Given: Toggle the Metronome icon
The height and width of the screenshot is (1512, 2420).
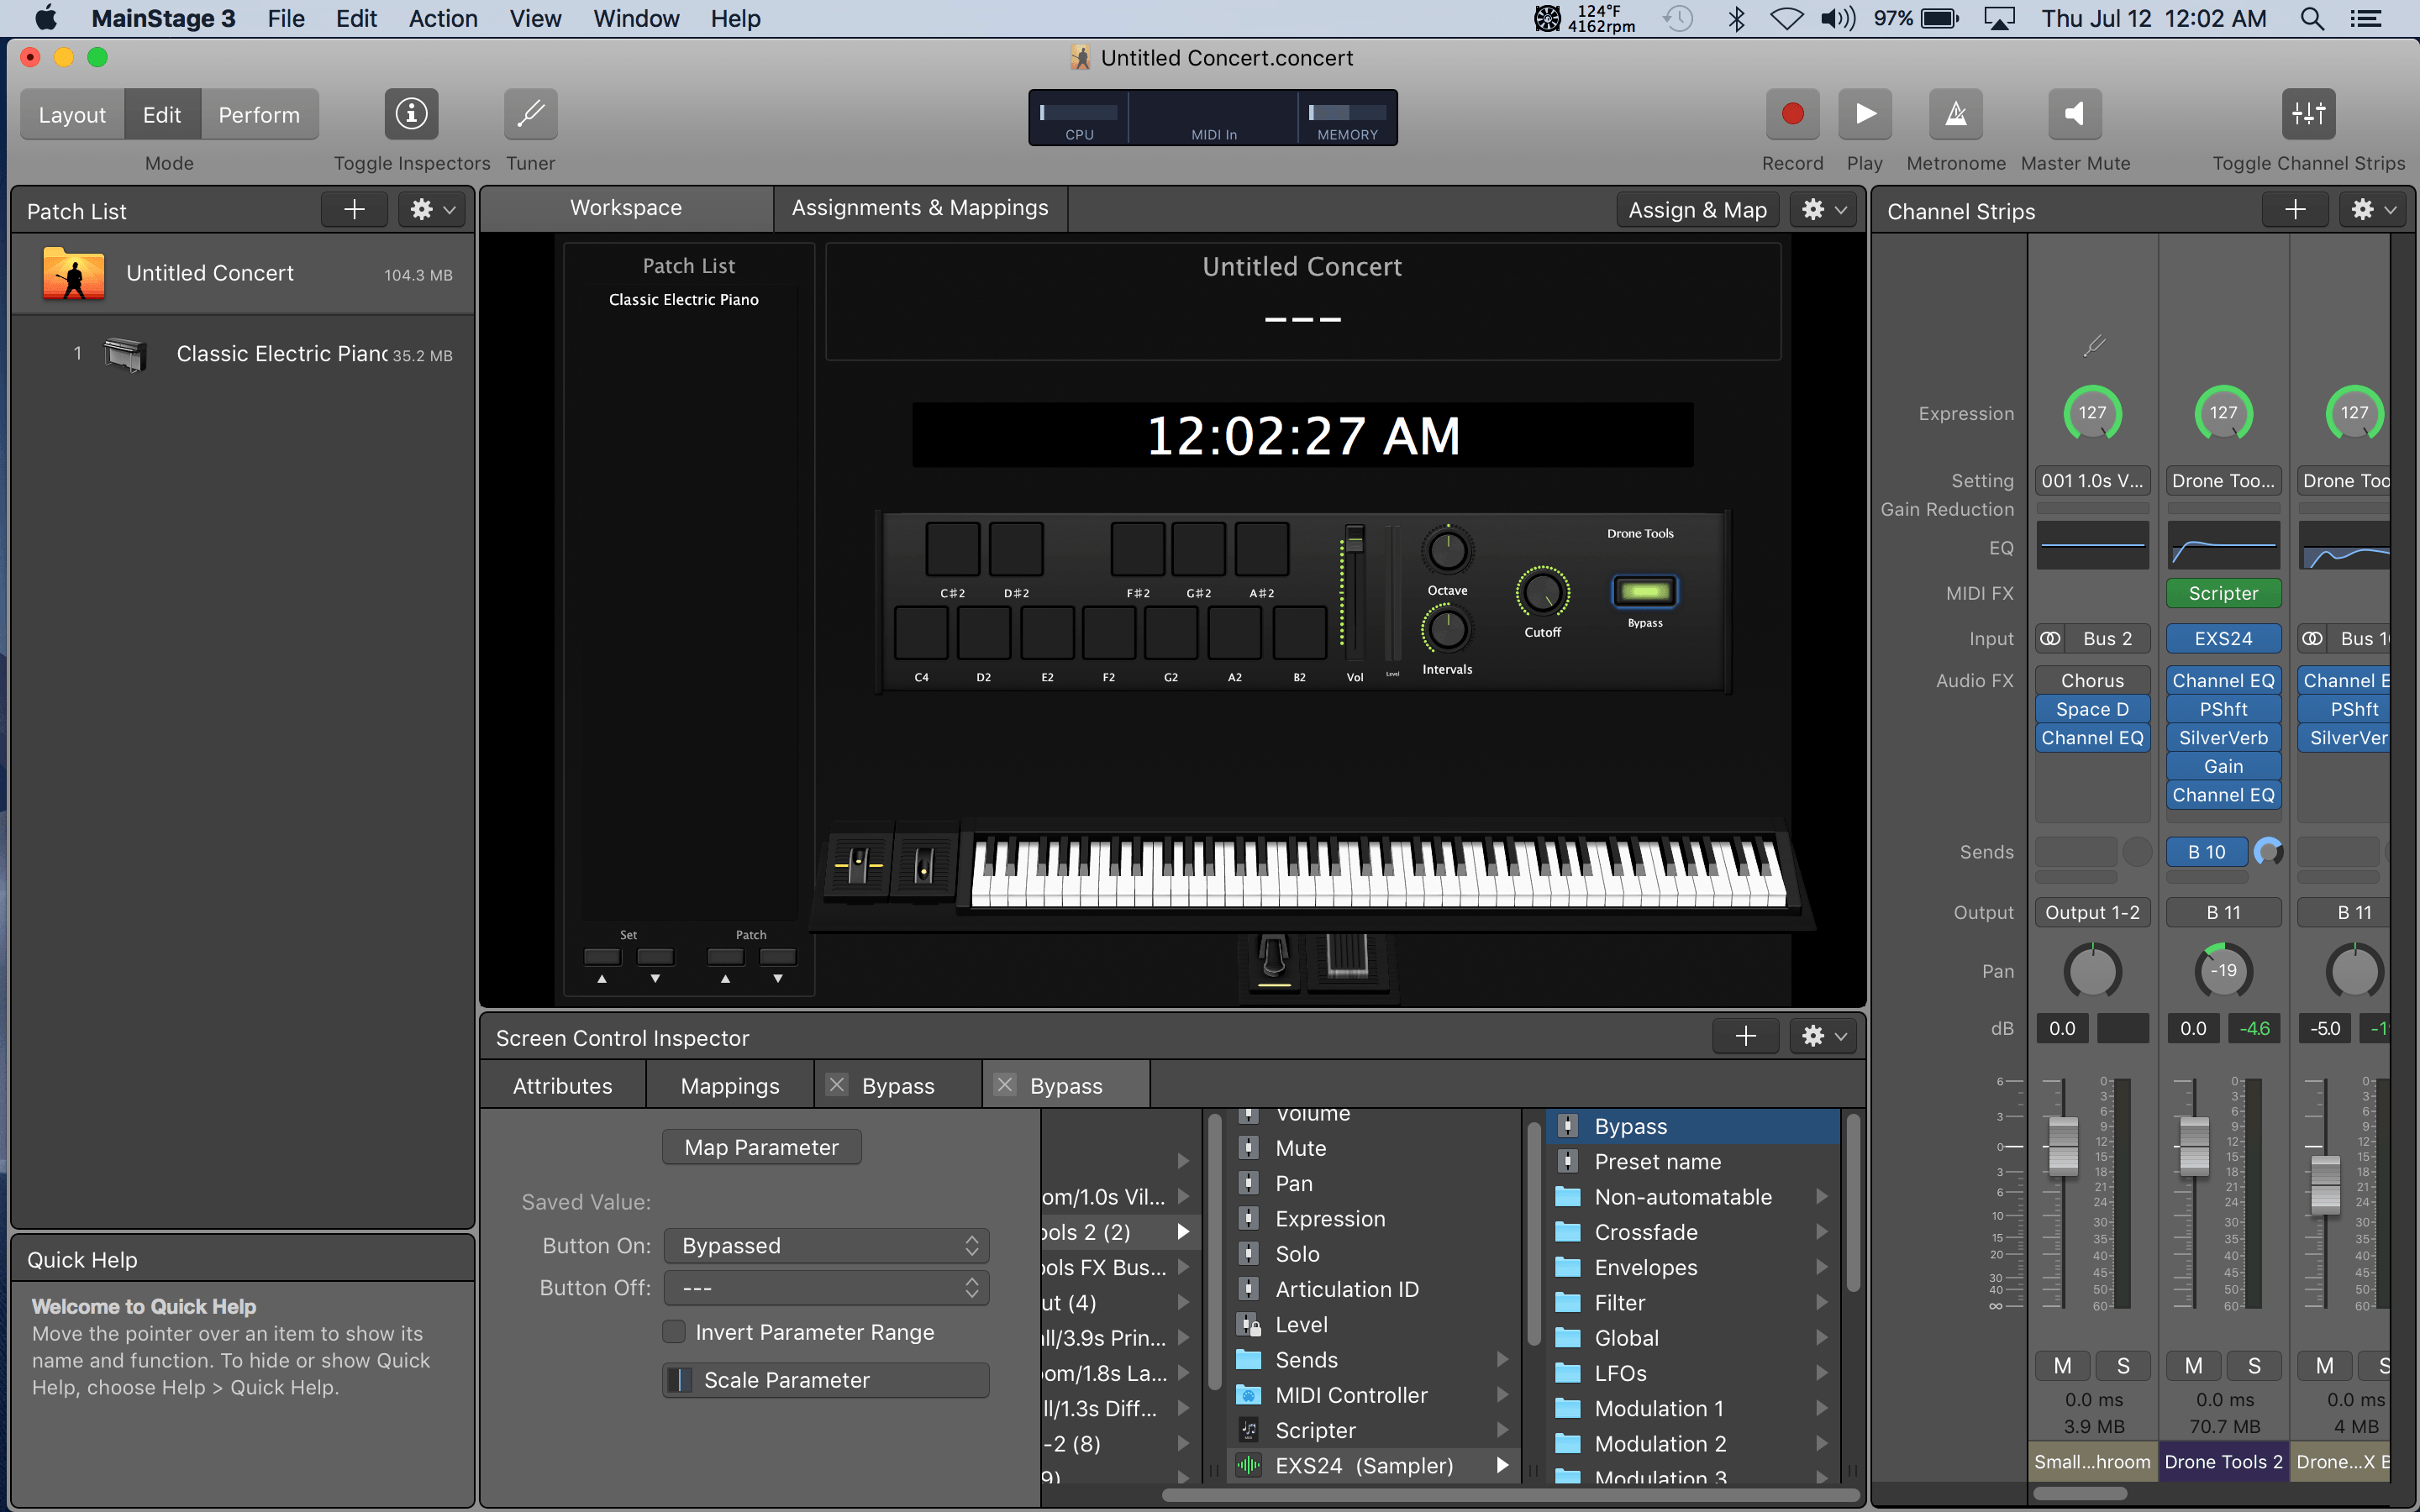Looking at the screenshot, I should click(x=1955, y=114).
